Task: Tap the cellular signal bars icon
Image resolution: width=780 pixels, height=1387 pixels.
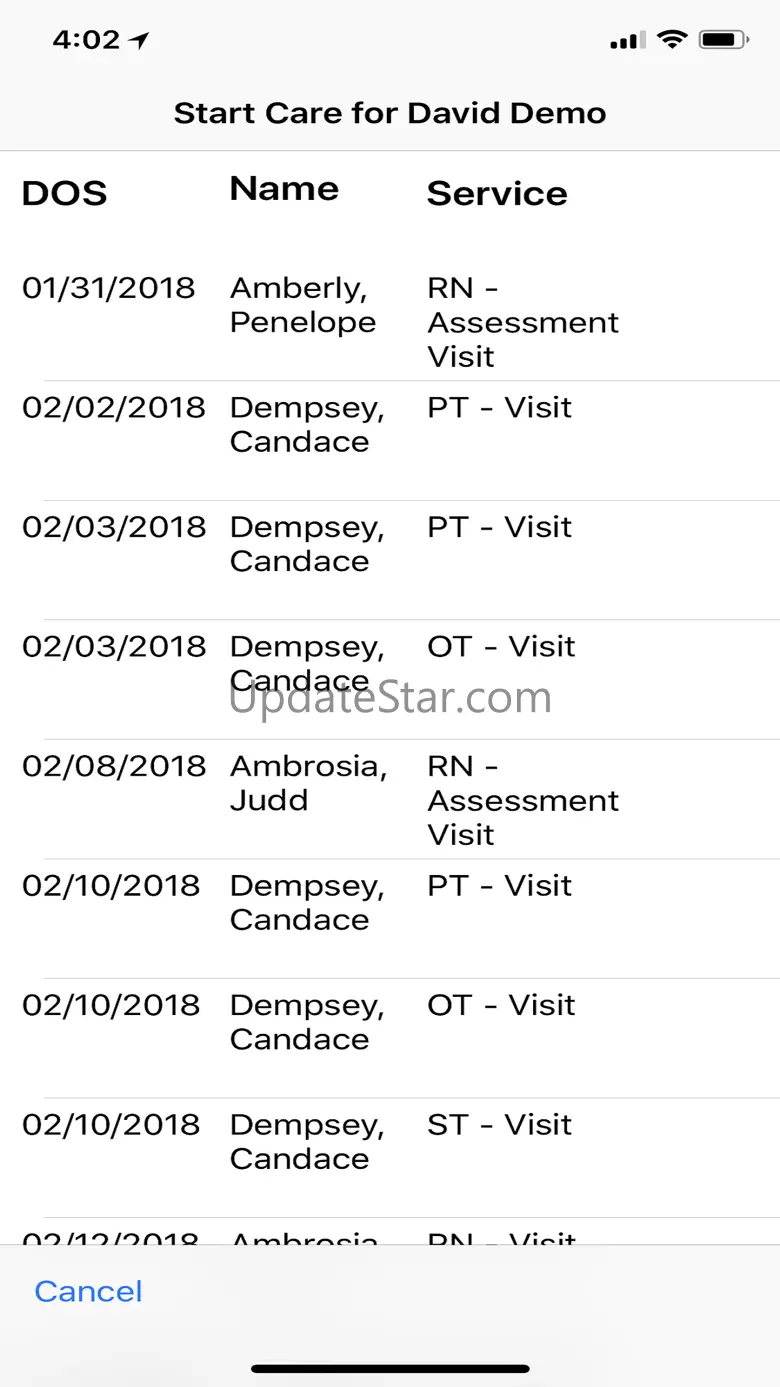Action: 627,41
